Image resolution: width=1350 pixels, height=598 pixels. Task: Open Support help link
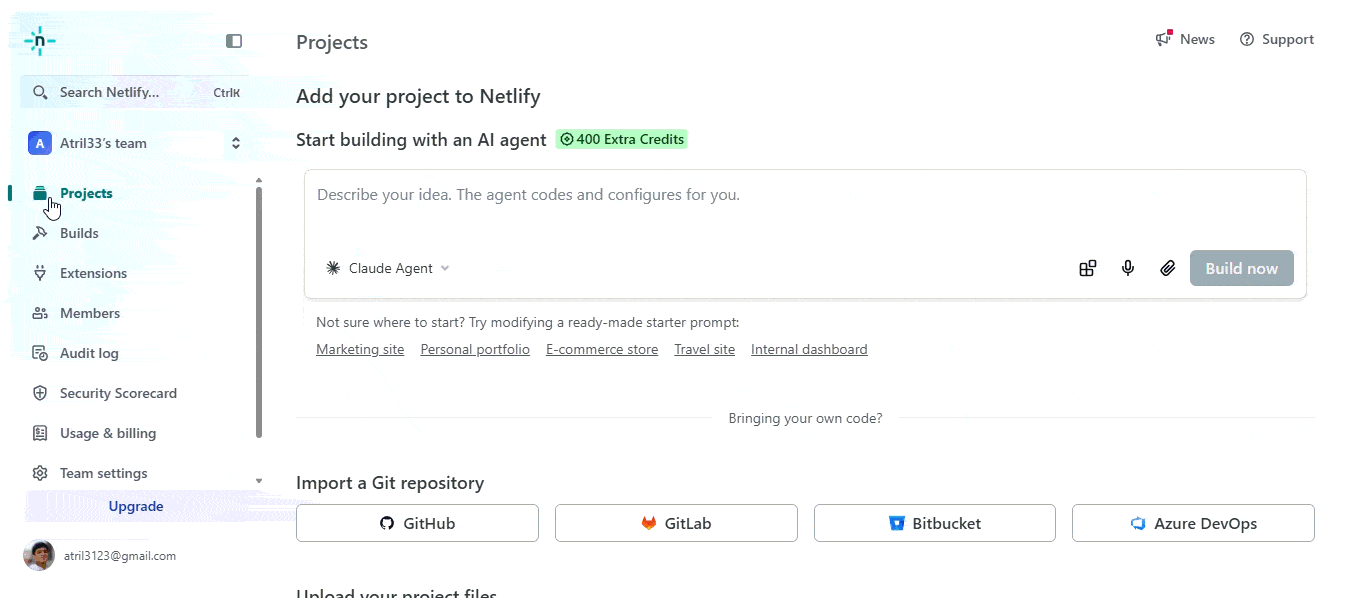[1276, 40]
